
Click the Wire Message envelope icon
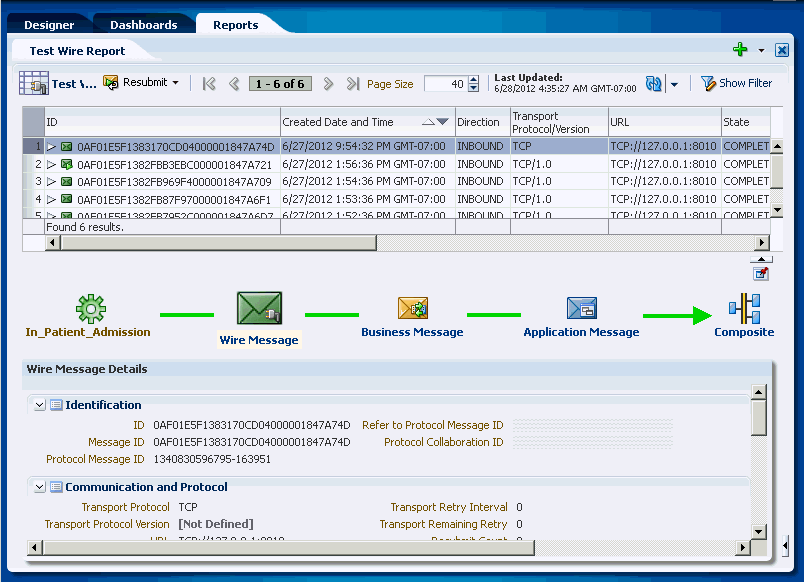(259, 308)
